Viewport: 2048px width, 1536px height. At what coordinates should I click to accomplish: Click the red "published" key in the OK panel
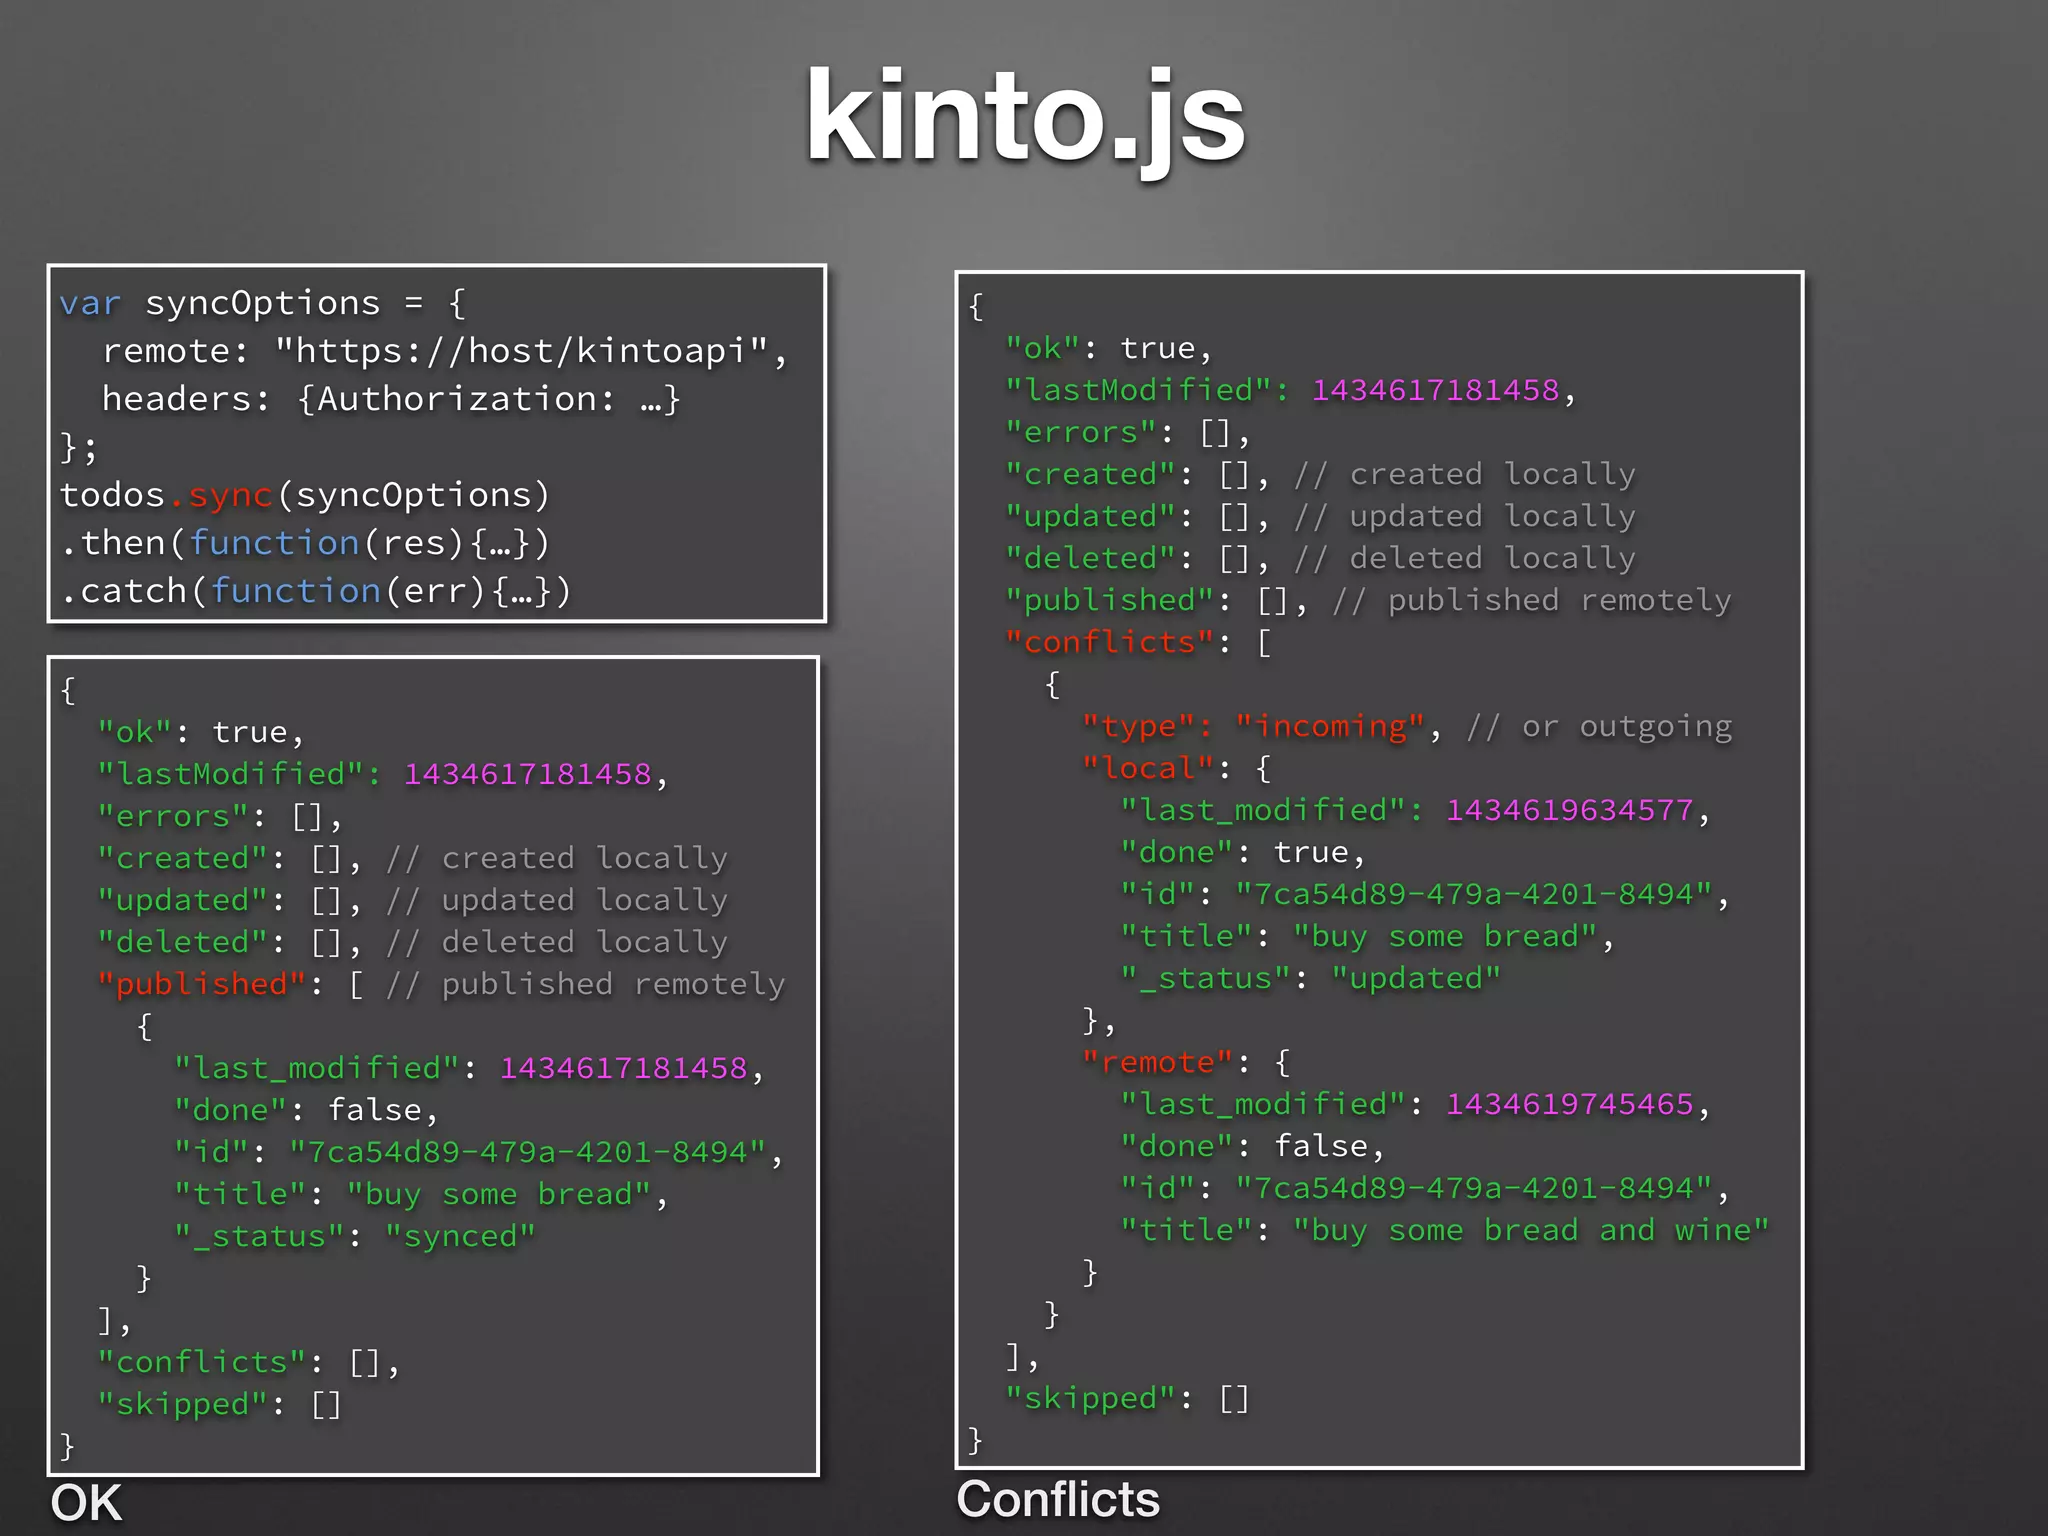pos(201,984)
